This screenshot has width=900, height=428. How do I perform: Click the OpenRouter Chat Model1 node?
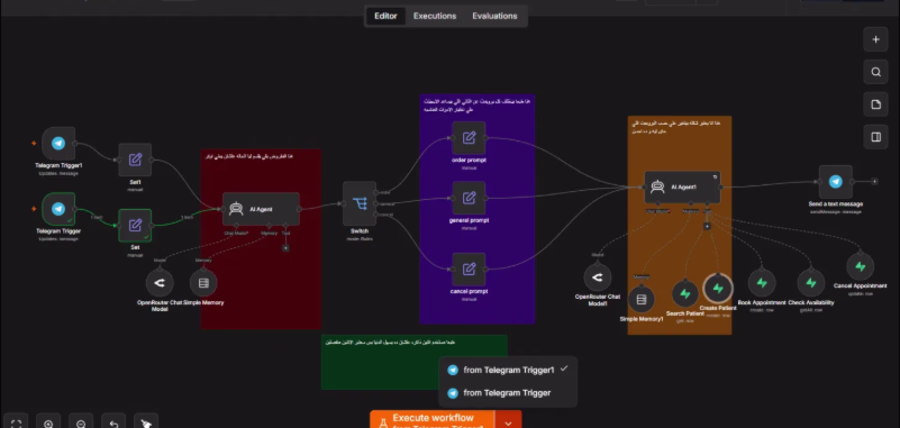[598, 278]
